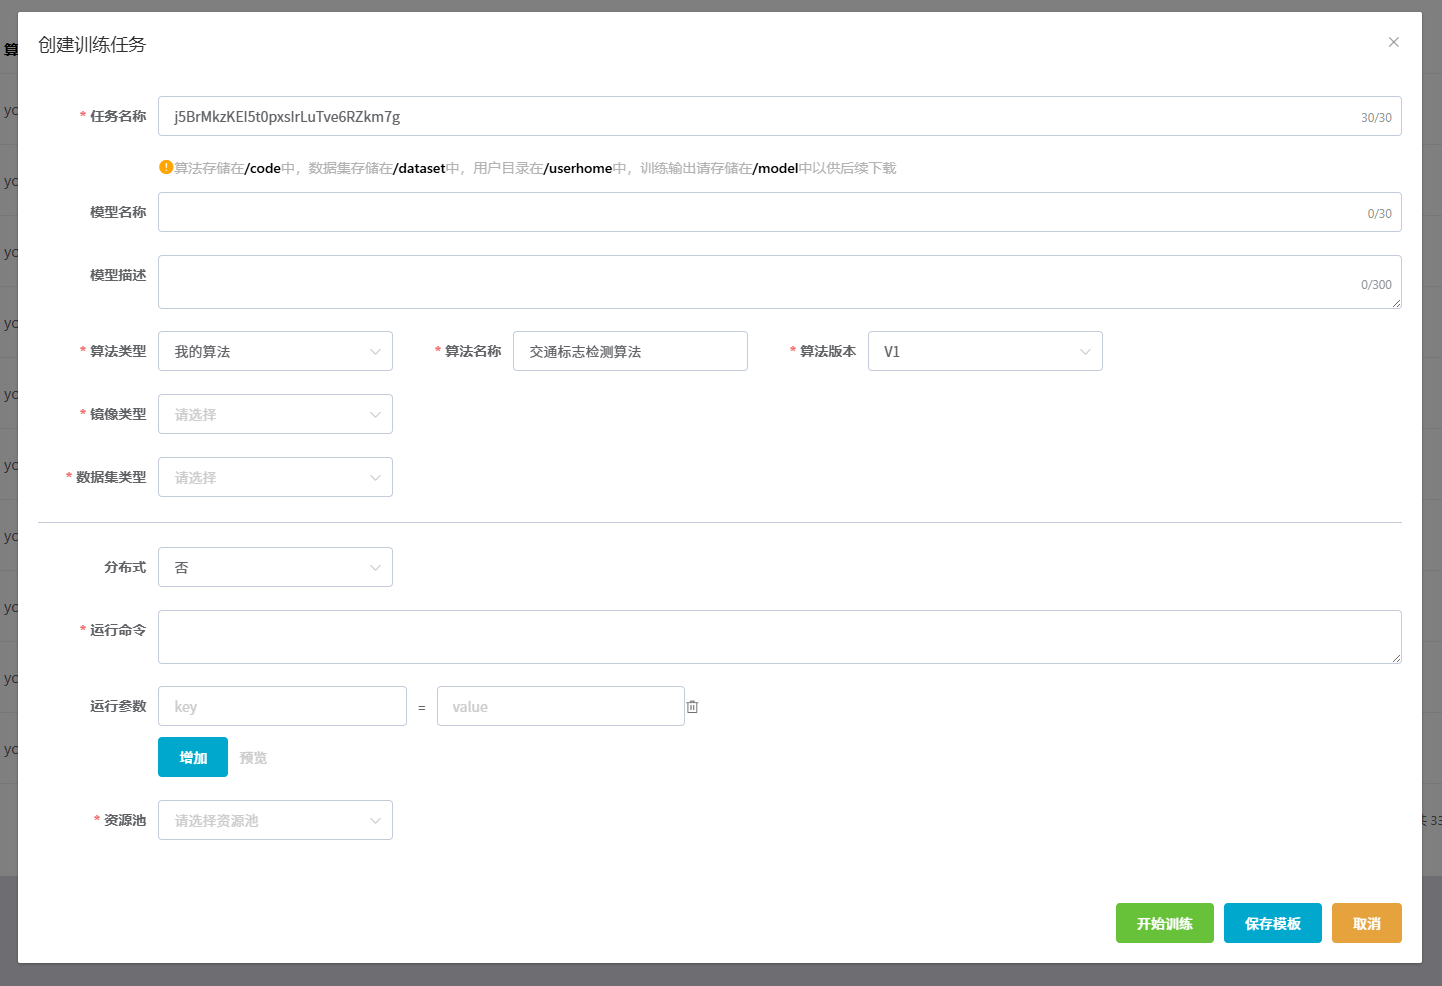
Task: Click the 开始训练 button
Action: coord(1164,923)
